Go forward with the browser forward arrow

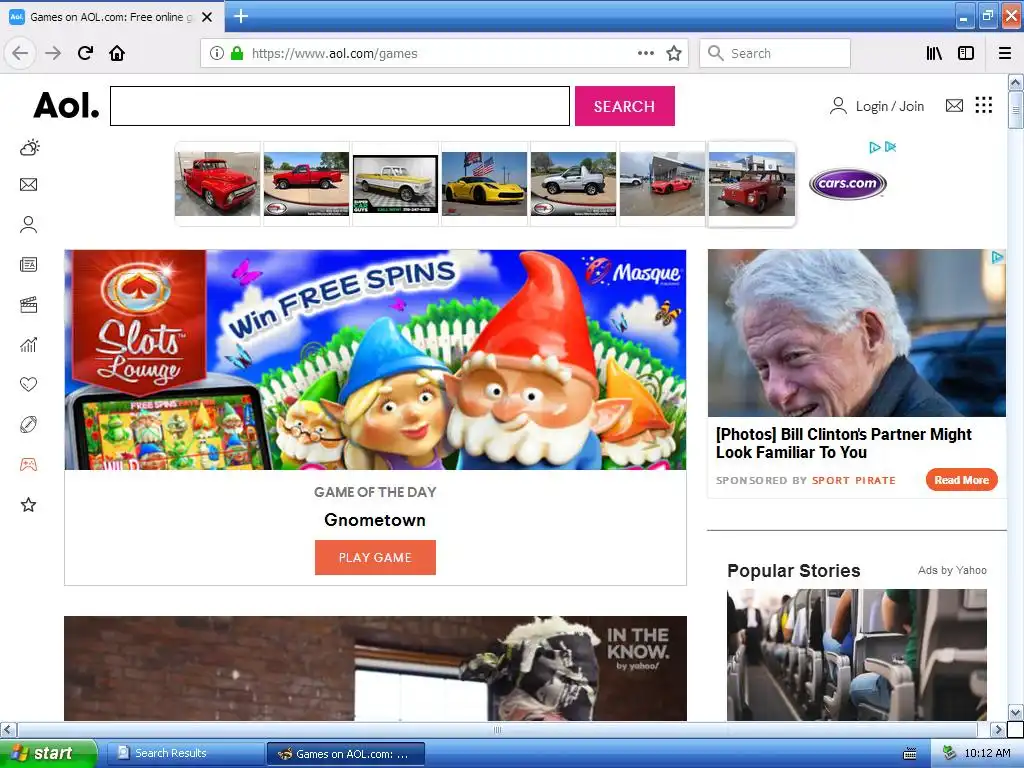click(x=53, y=53)
